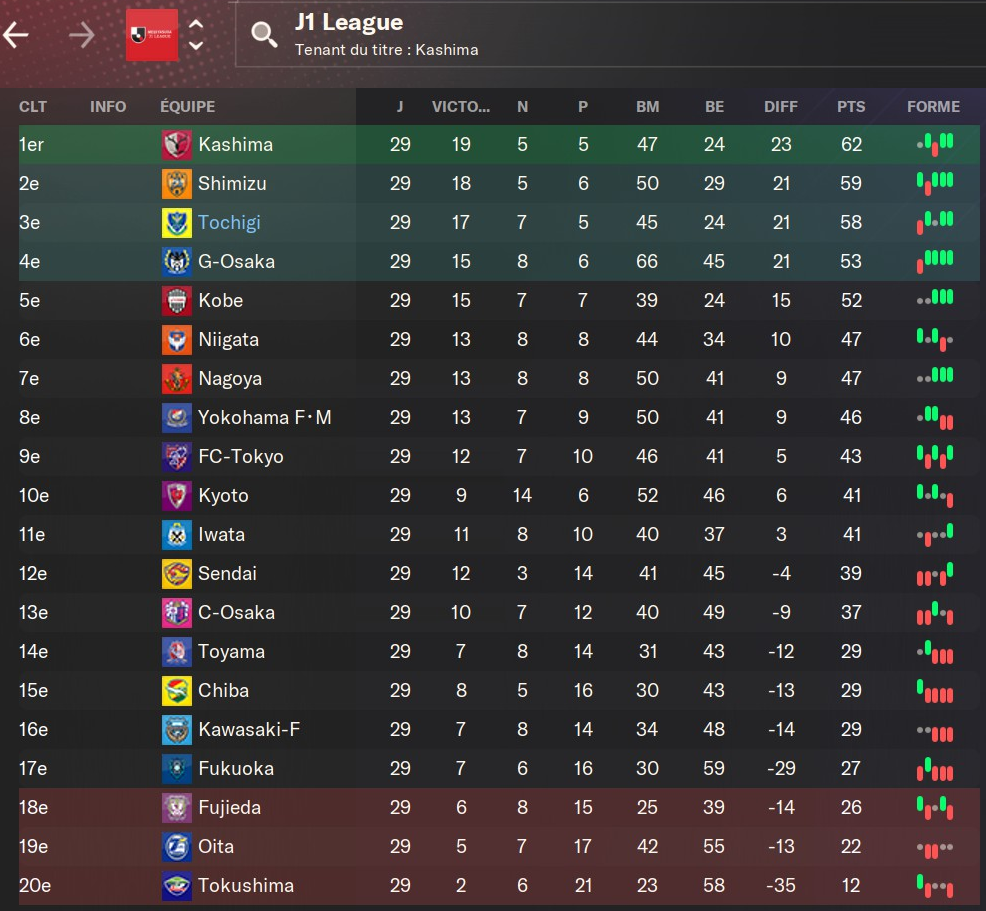Viewport: 986px width, 911px height.
Task: Click the Kawasaki-F team name
Action: tap(249, 730)
